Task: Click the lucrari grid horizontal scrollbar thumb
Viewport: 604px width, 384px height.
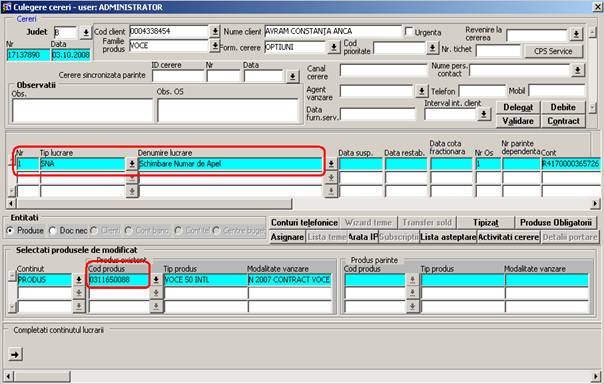Action: (x=154, y=203)
